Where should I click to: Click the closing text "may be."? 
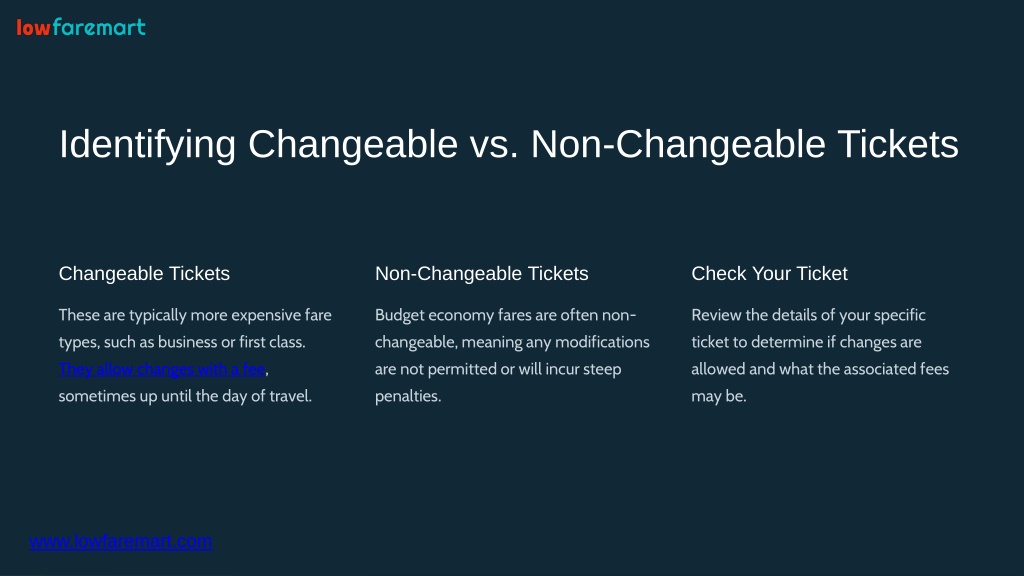(x=719, y=396)
